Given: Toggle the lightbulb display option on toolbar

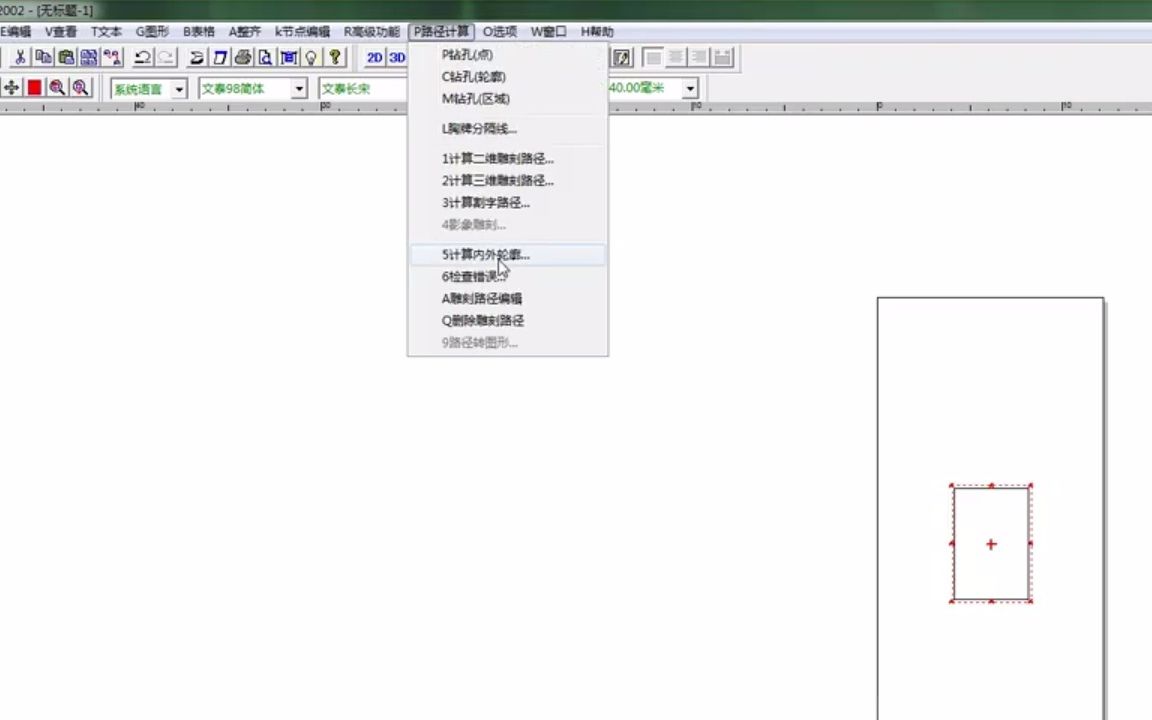Looking at the screenshot, I should (x=310, y=57).
